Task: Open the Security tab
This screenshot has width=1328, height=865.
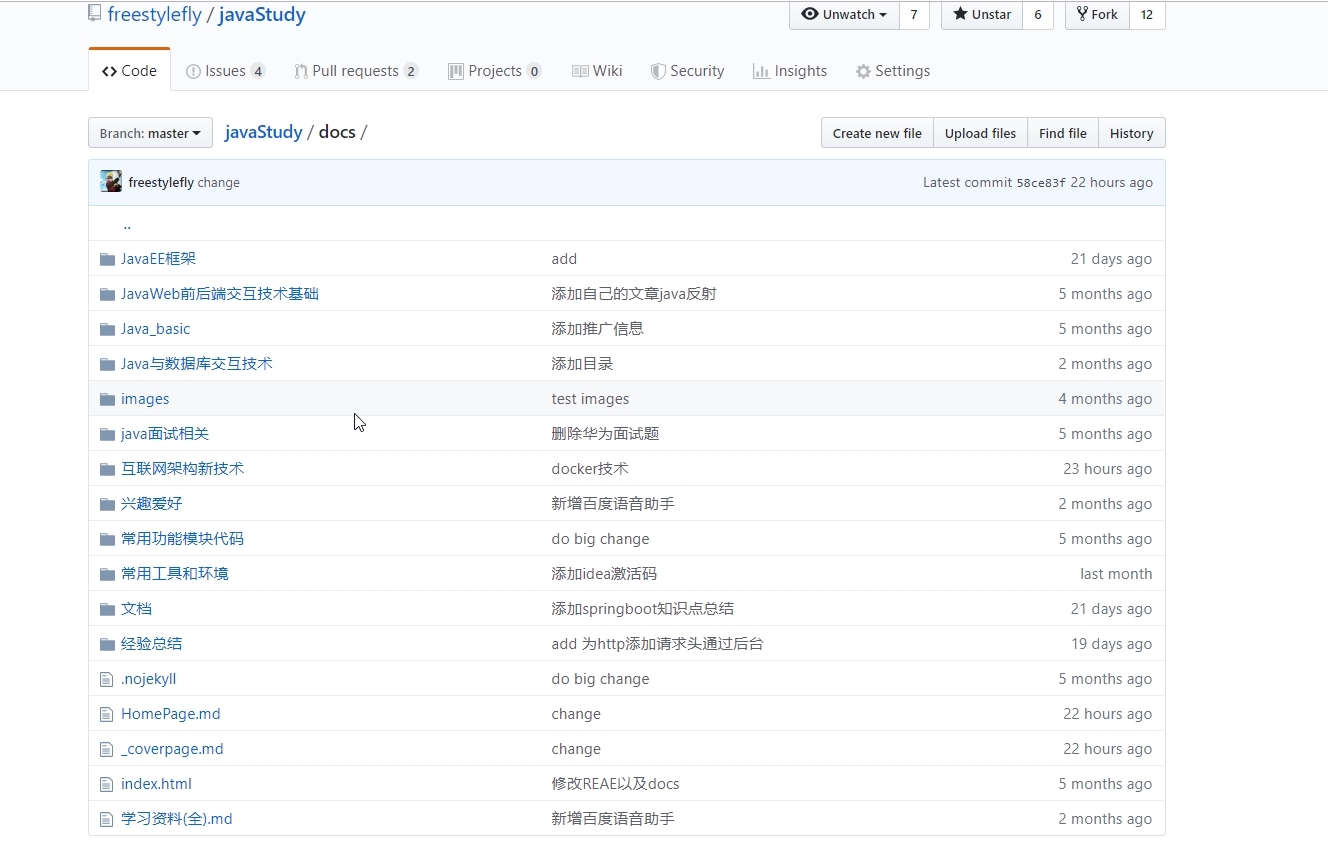Action: 687,71
